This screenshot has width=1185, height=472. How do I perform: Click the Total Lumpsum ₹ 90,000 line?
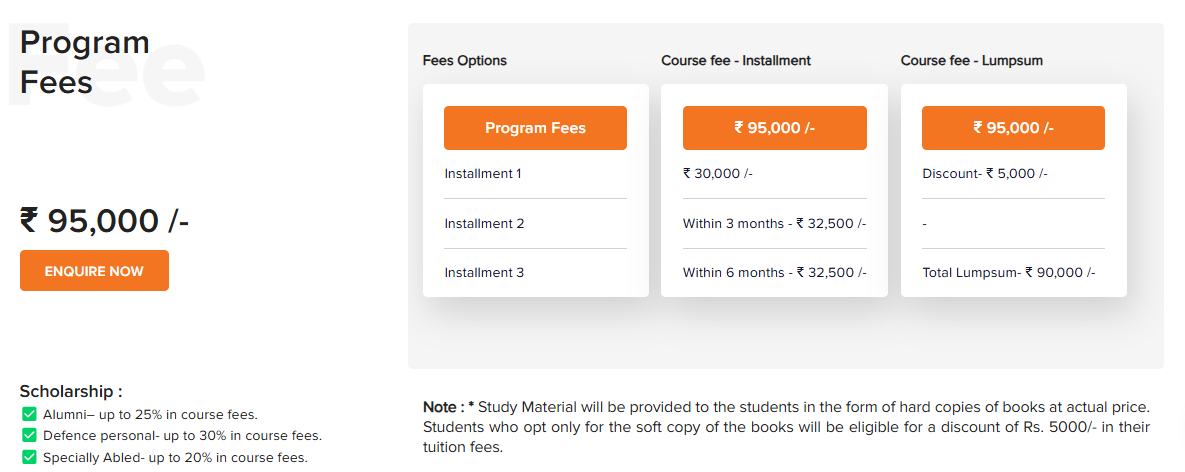[x=1008, y=273]
